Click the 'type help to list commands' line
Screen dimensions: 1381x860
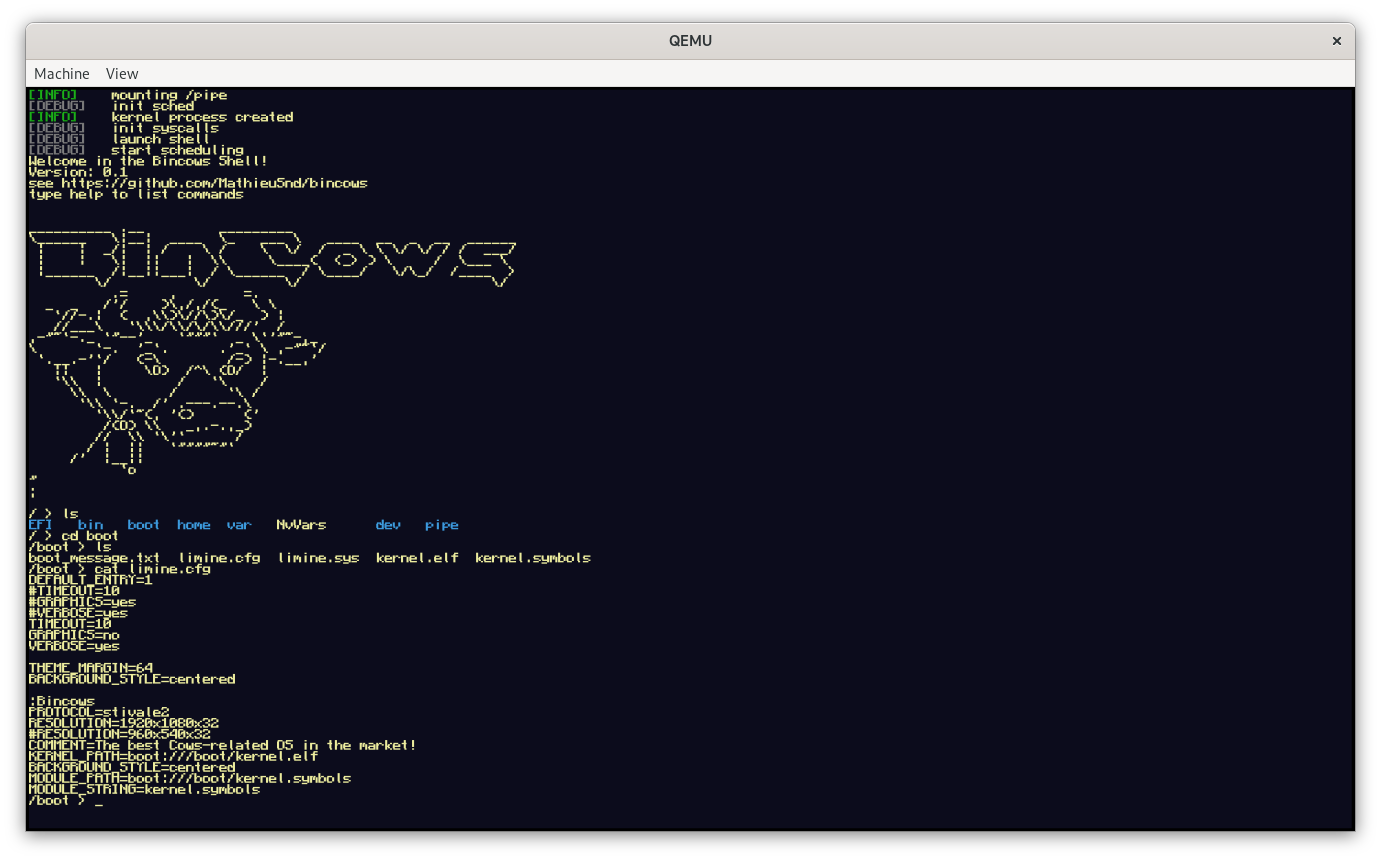(136, 194)
